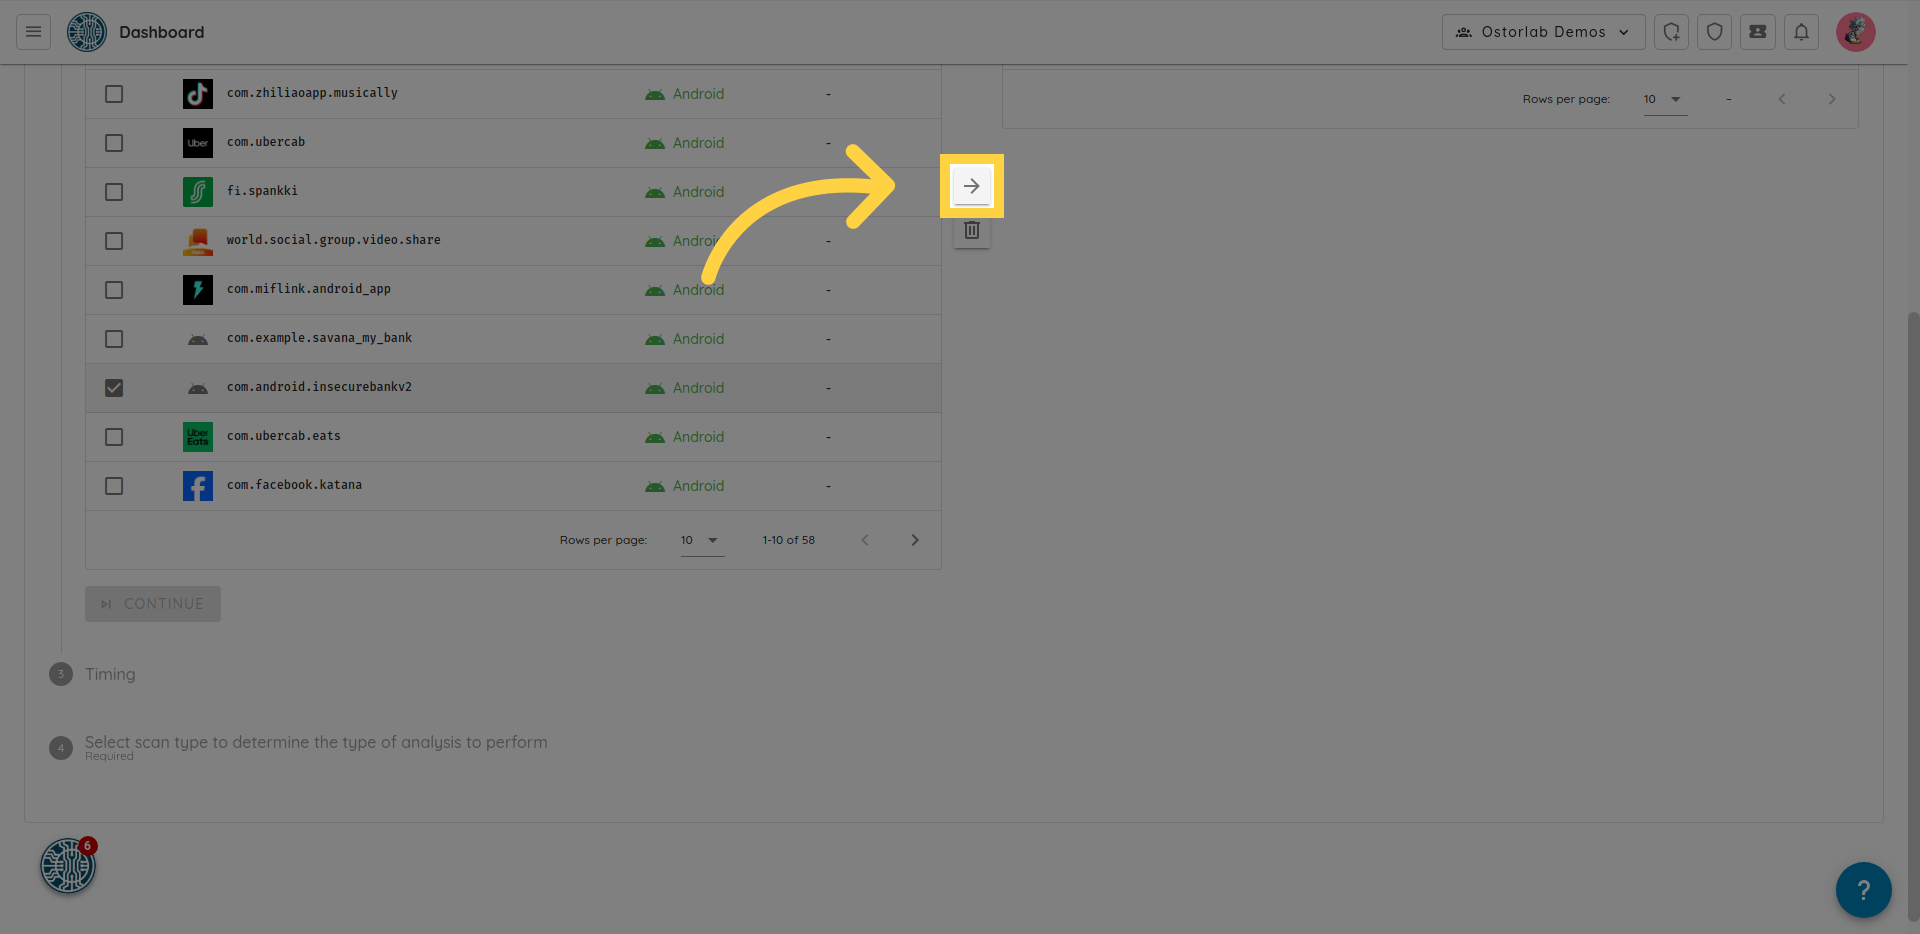Tick the fi.spankki checkbox
1920x934 pixels.
click(x=114, y=192)
